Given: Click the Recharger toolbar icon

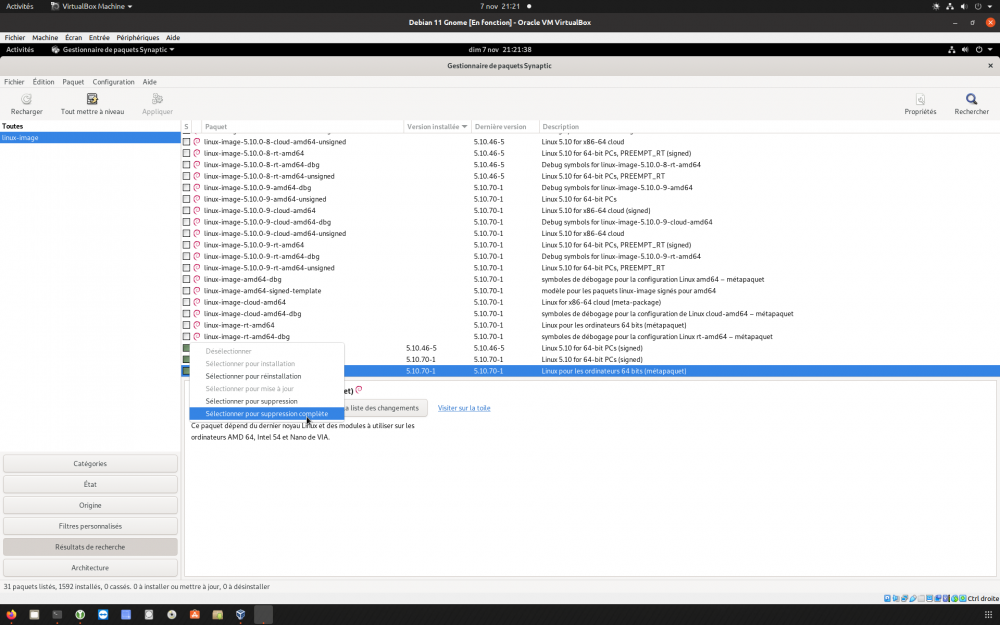Looking at the screenshot, I should (x=26, y=100).
